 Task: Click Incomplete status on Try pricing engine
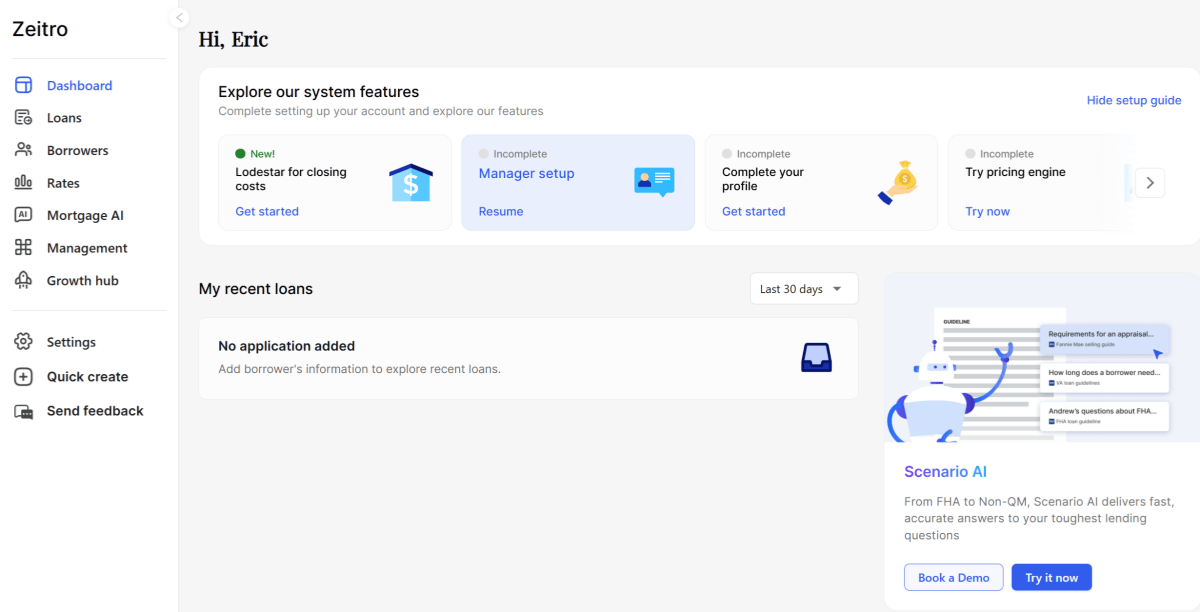(1000, 154)
